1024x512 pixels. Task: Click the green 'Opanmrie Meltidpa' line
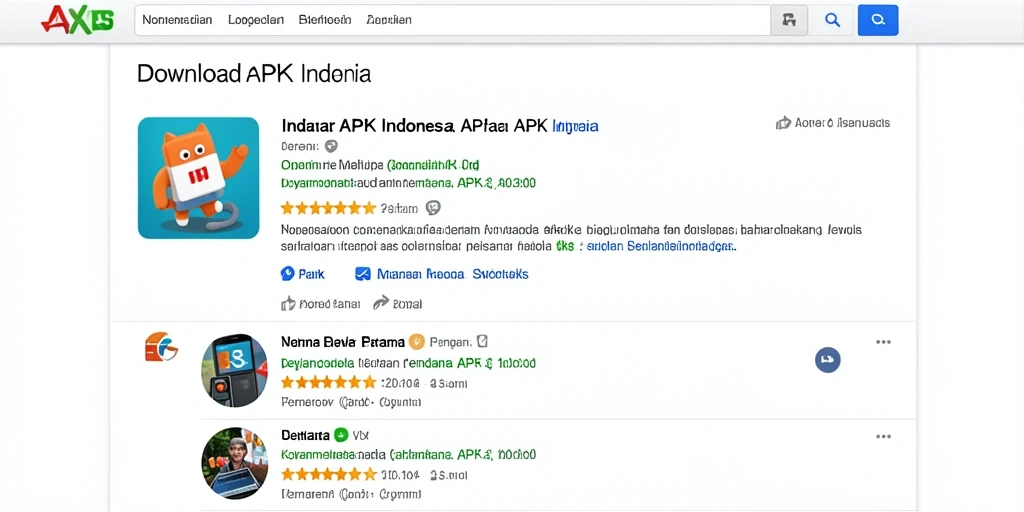click(380, 165)
